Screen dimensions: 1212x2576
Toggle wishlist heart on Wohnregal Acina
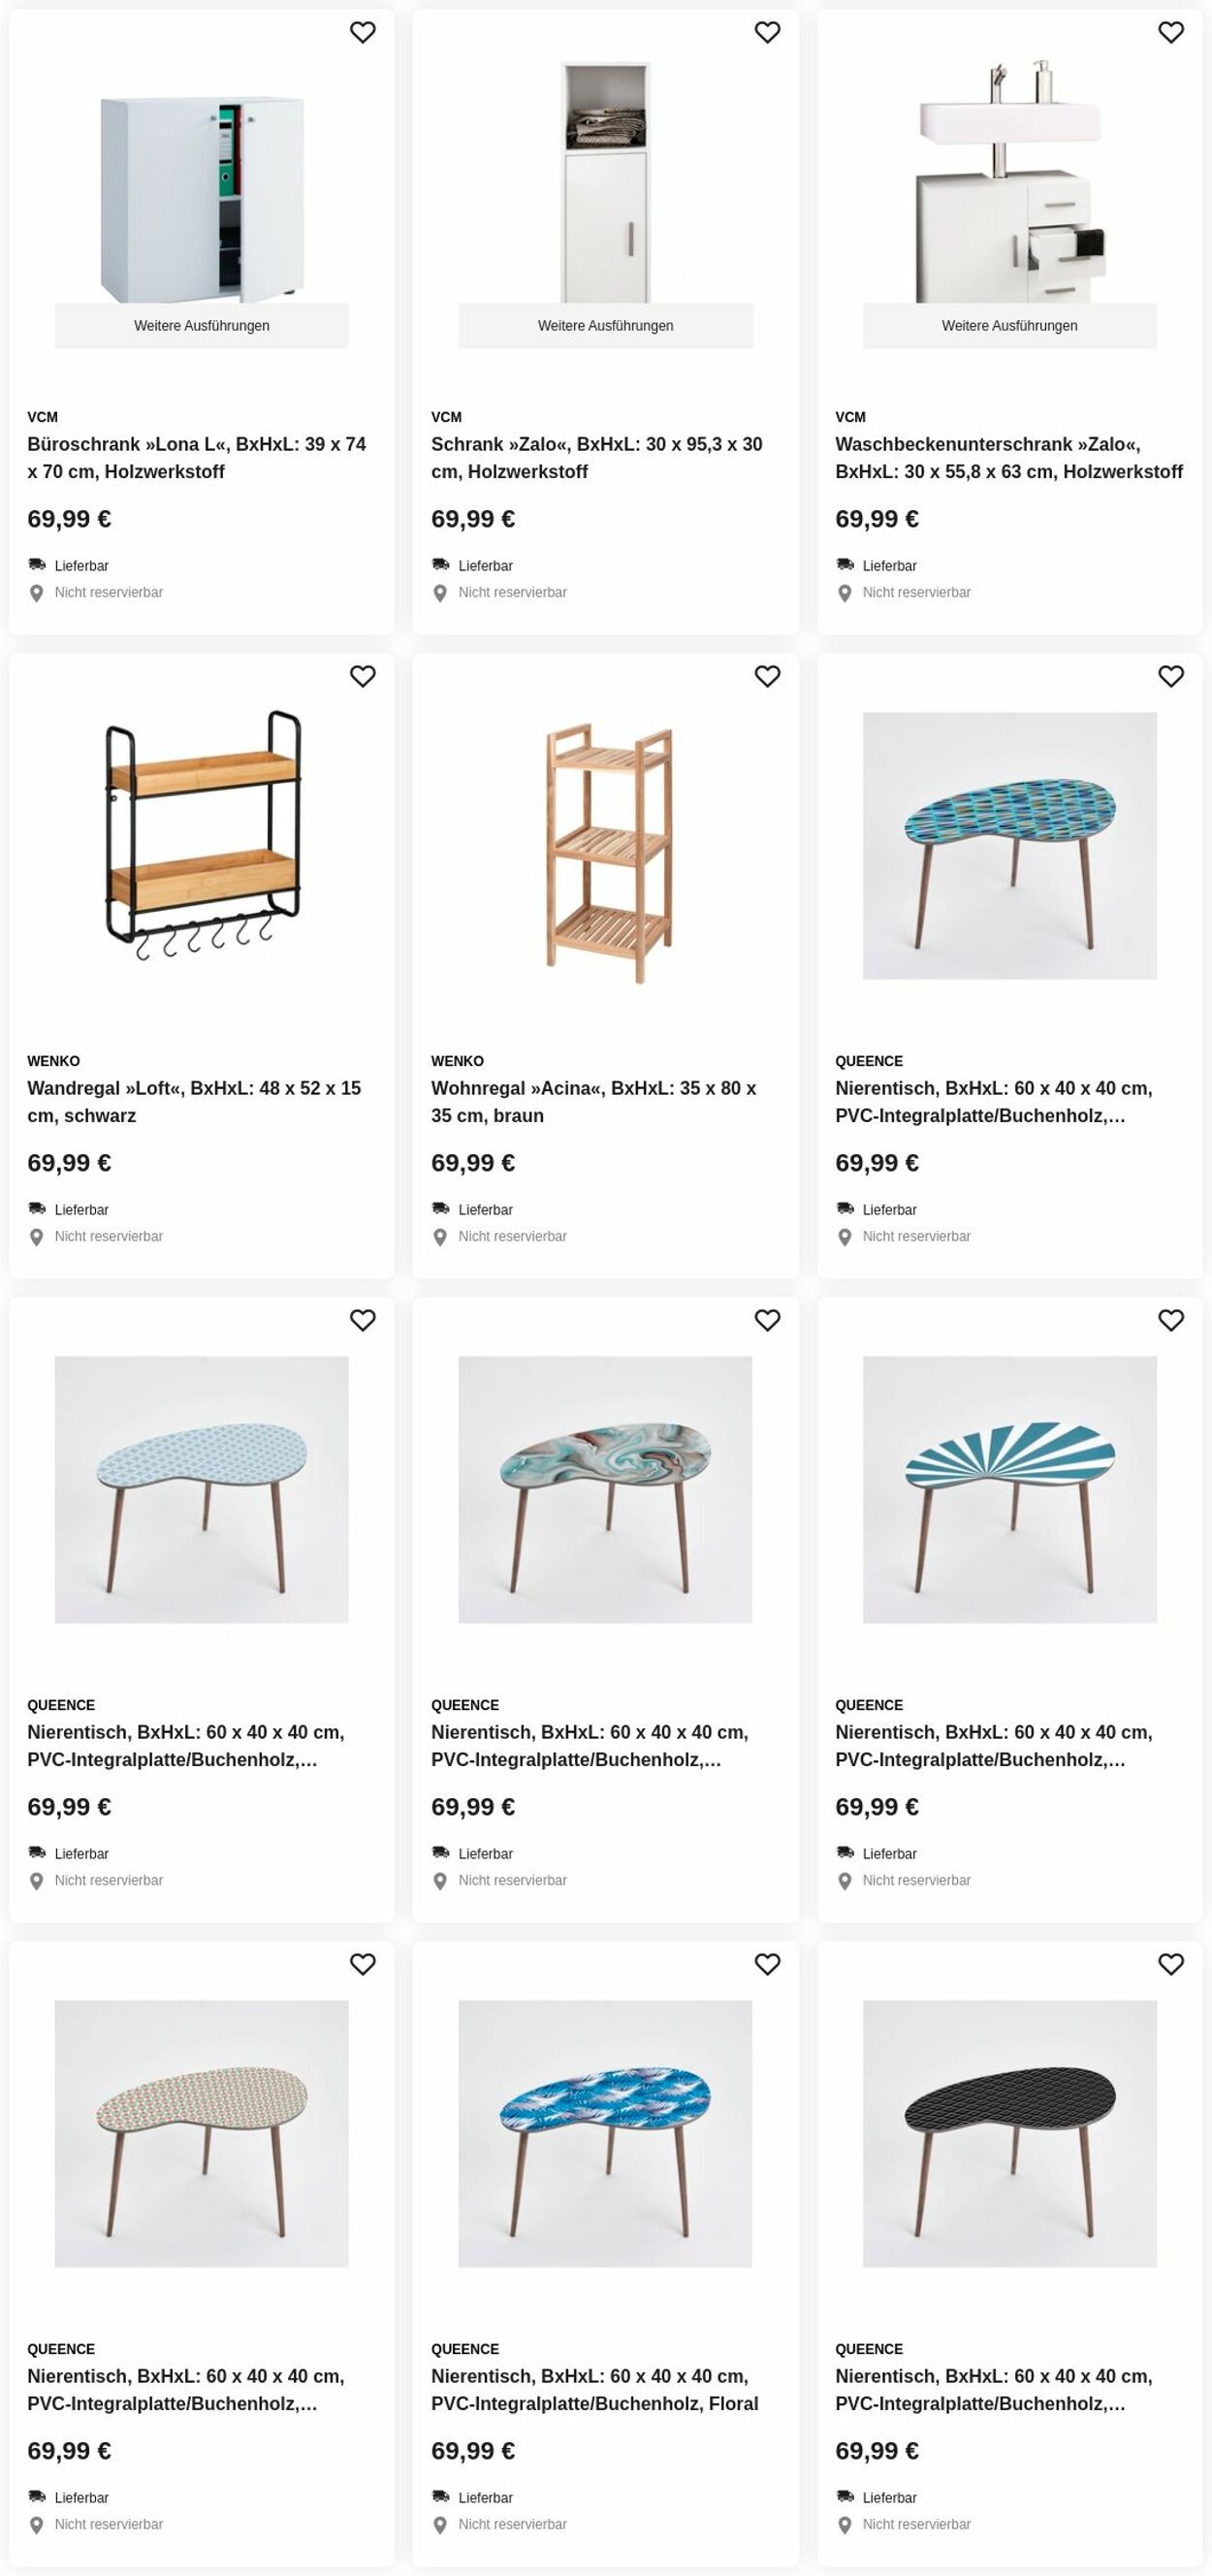pyautogui.click(x=767, y=677)
